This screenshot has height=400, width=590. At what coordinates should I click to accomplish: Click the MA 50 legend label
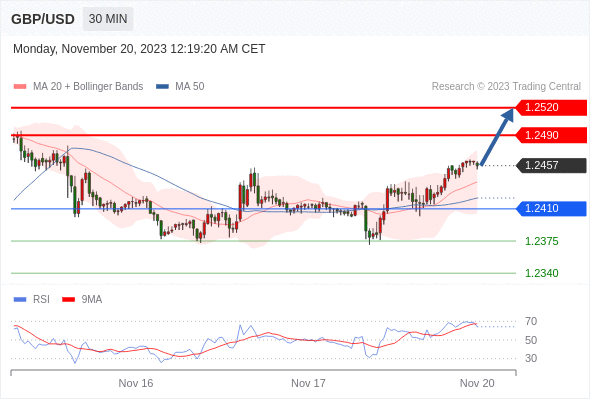pos(190,87)
